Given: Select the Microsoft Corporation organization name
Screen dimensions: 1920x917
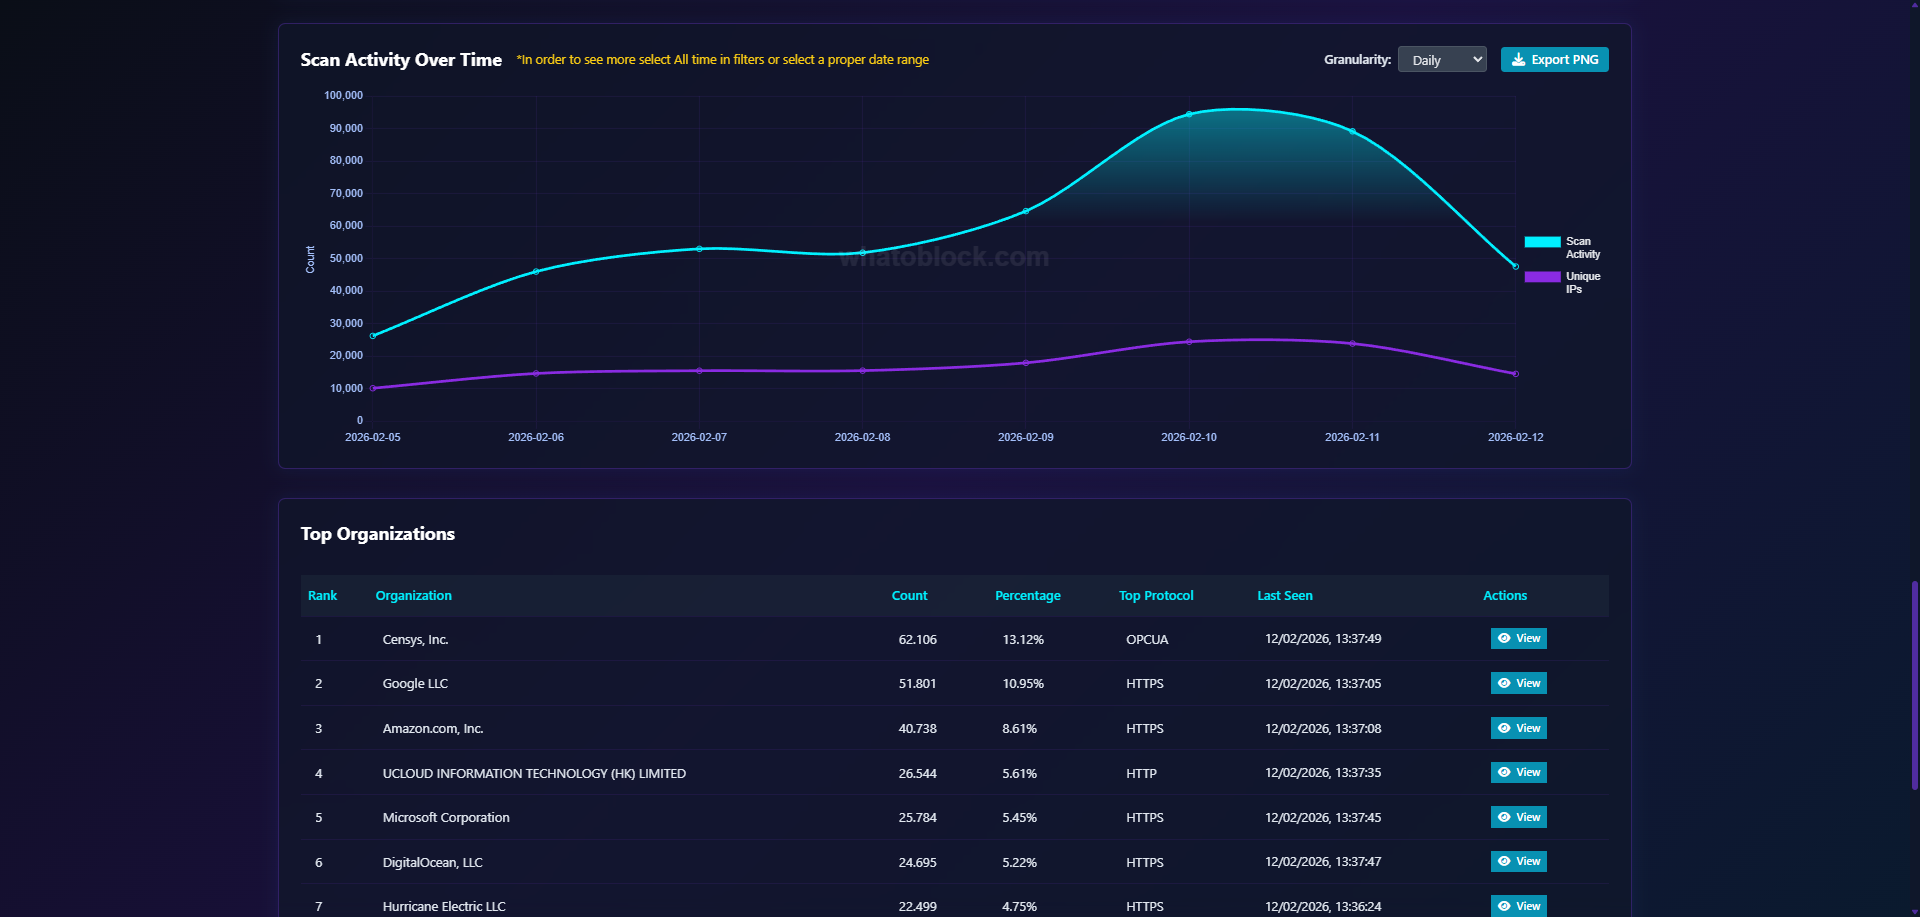Looking at the screenshot, I should pos(446,818).
